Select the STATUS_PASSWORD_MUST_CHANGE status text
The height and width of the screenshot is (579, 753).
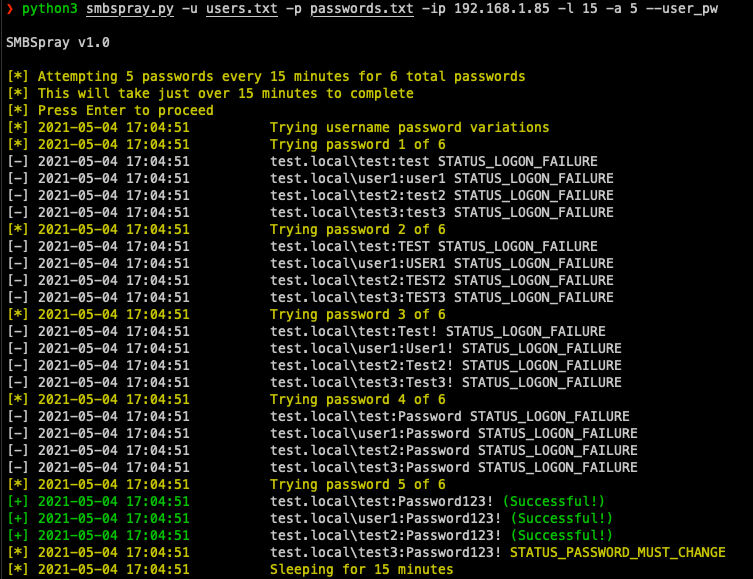coord(618,553)
